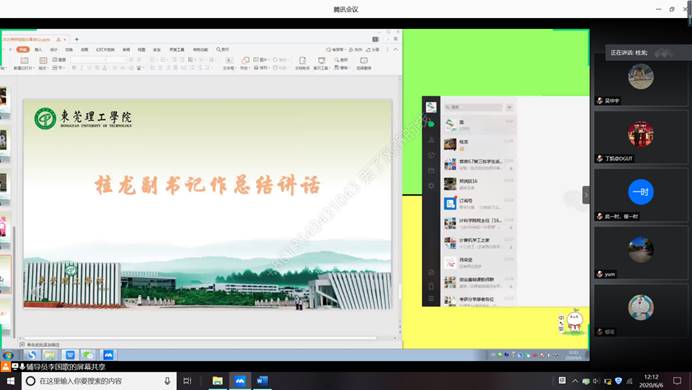692x390 pixels.
Task: Select the 一时 participant tile
Action: [641, 195]
